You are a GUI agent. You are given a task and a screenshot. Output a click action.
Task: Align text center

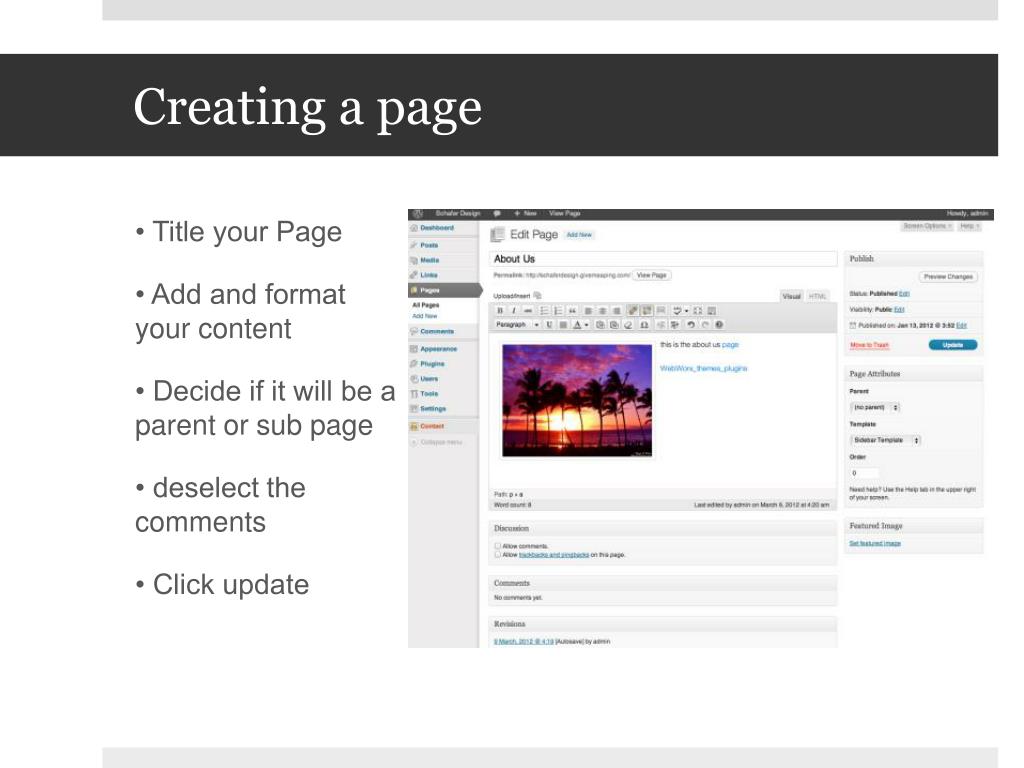602,311
